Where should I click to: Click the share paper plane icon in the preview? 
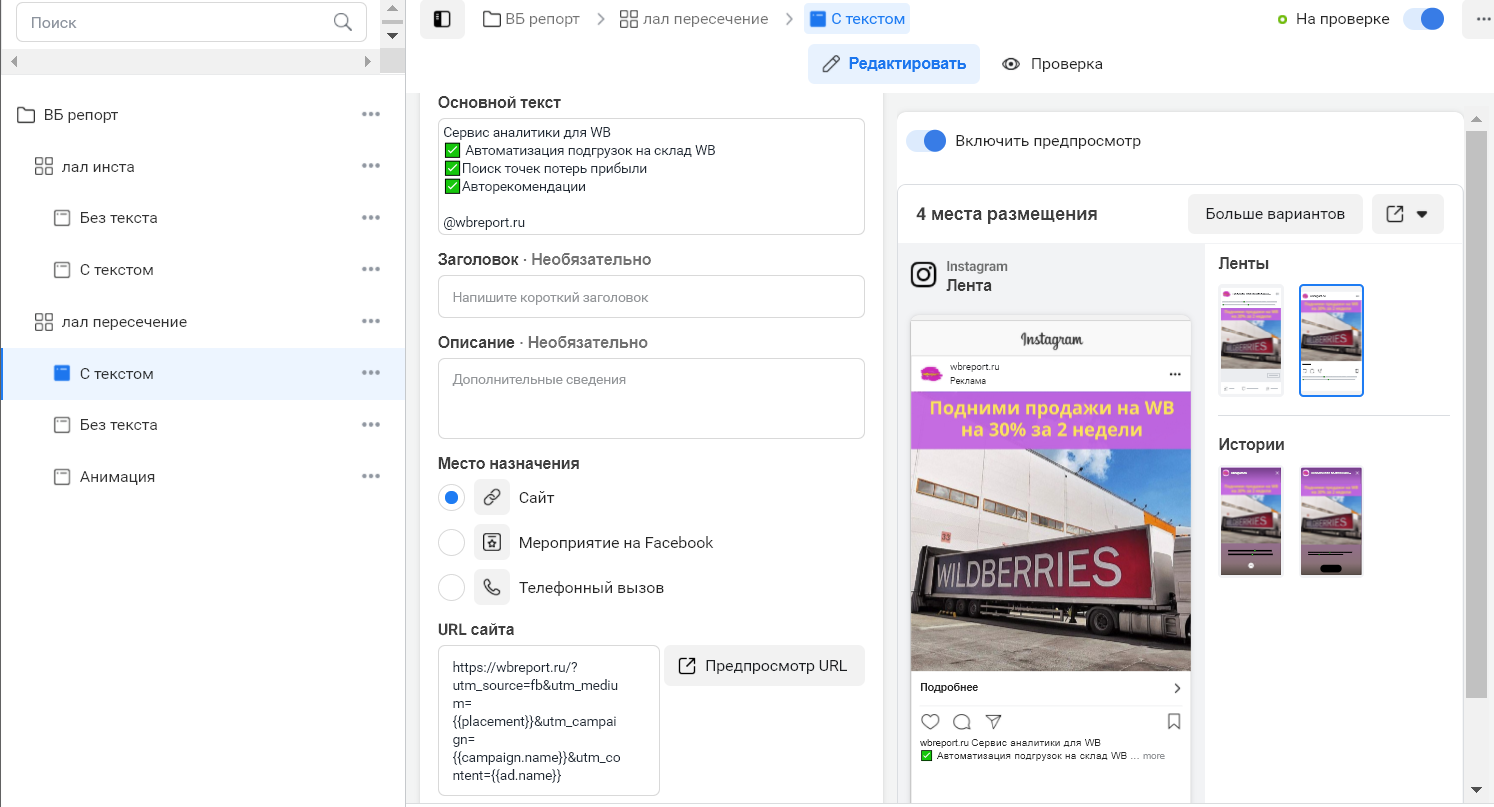point(993,721)
